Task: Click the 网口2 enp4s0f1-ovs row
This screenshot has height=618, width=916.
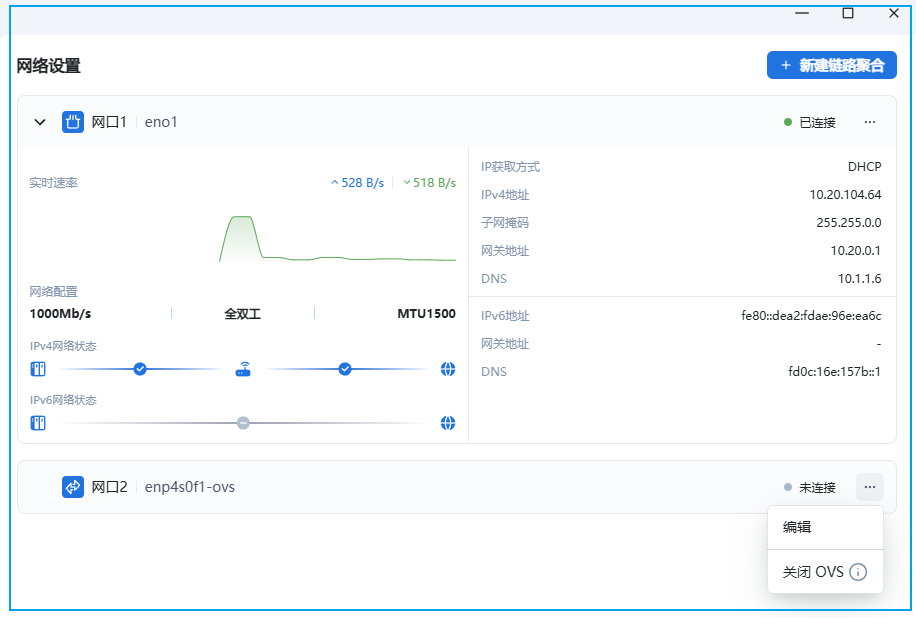Action: point(457,487)
